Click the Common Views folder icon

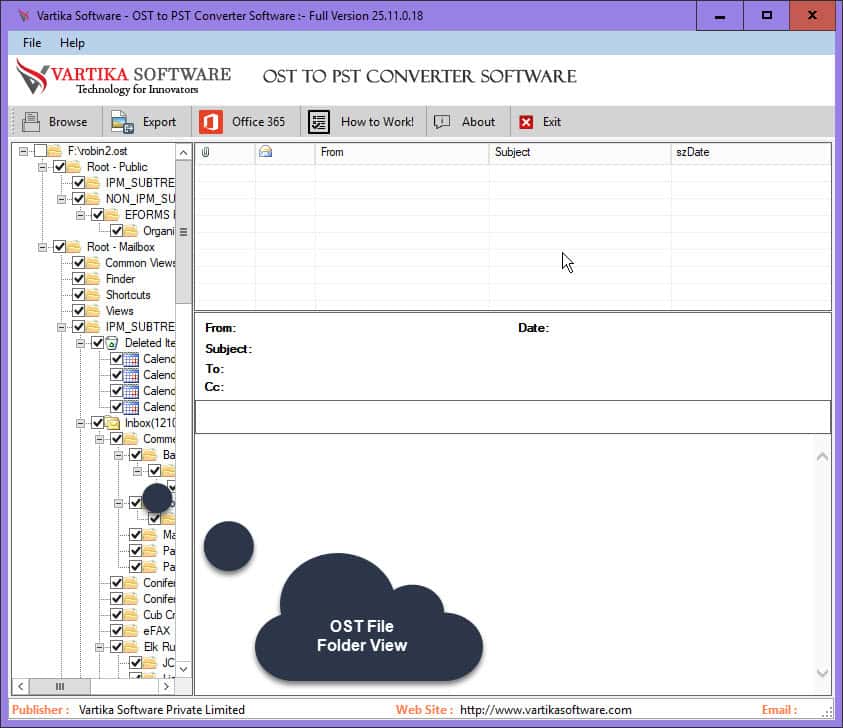pyautogui.click(x=93, y=263)
